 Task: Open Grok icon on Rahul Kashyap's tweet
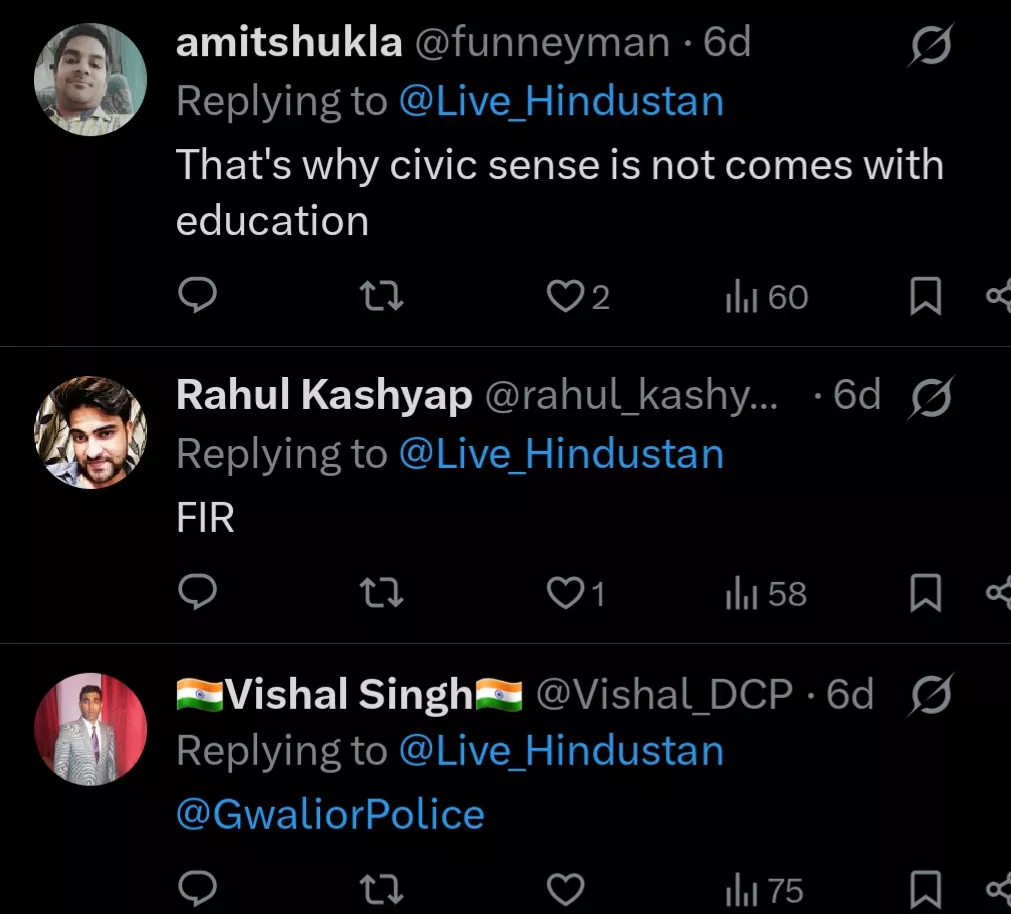pos(929,396)
